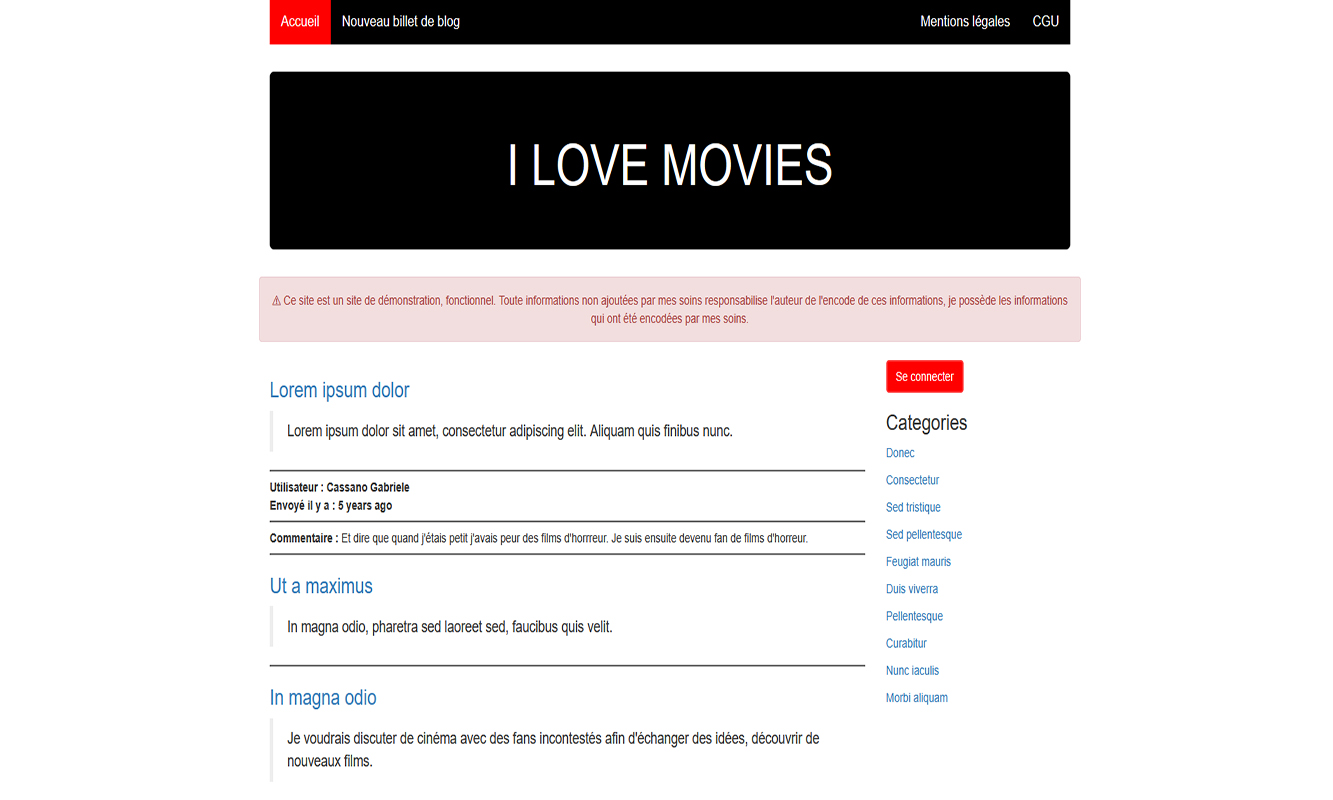Select the Consectetur category

(x=912, y=480)
